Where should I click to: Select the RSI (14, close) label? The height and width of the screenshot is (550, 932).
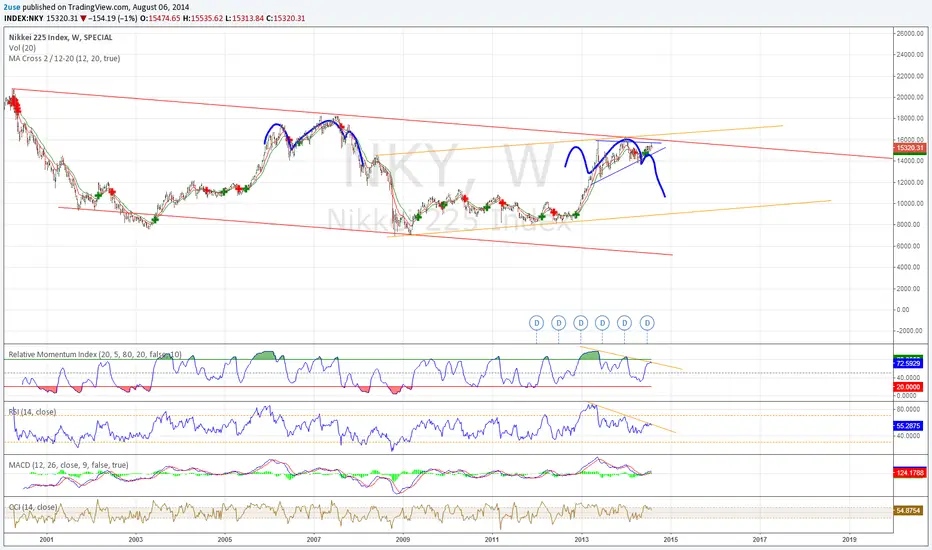32,411
